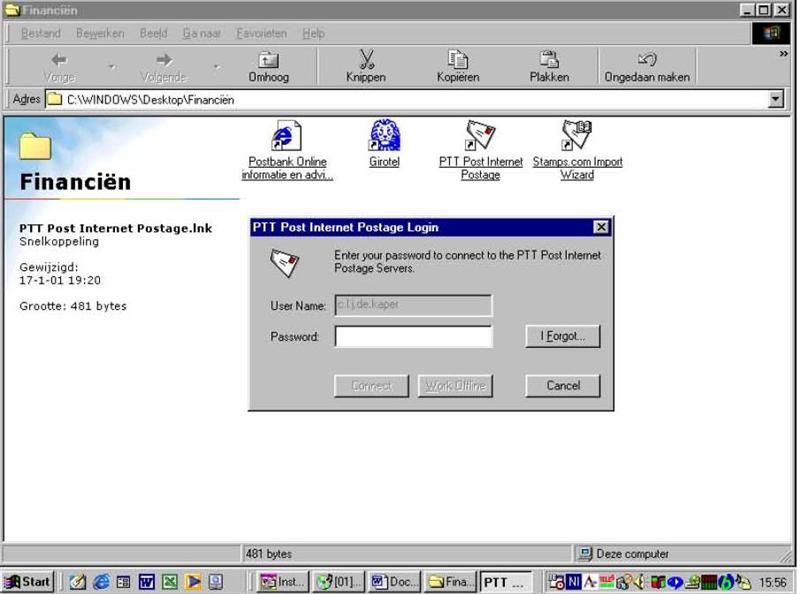Image resolution: width=800 pixels, height=594 pixels.
Task: Click the Omhoog (up folder) toolbar button
Action: 268,67
